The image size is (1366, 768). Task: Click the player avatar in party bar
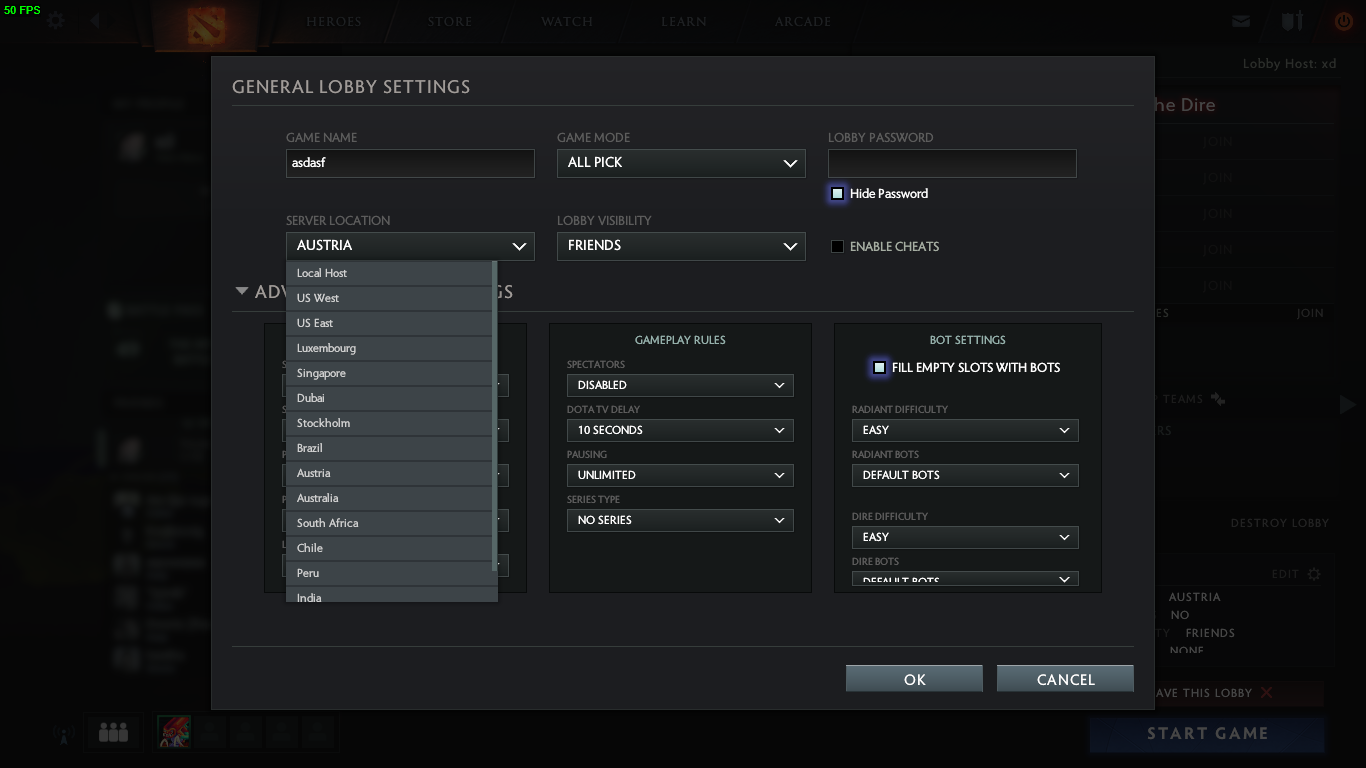[x=175, y=733]
